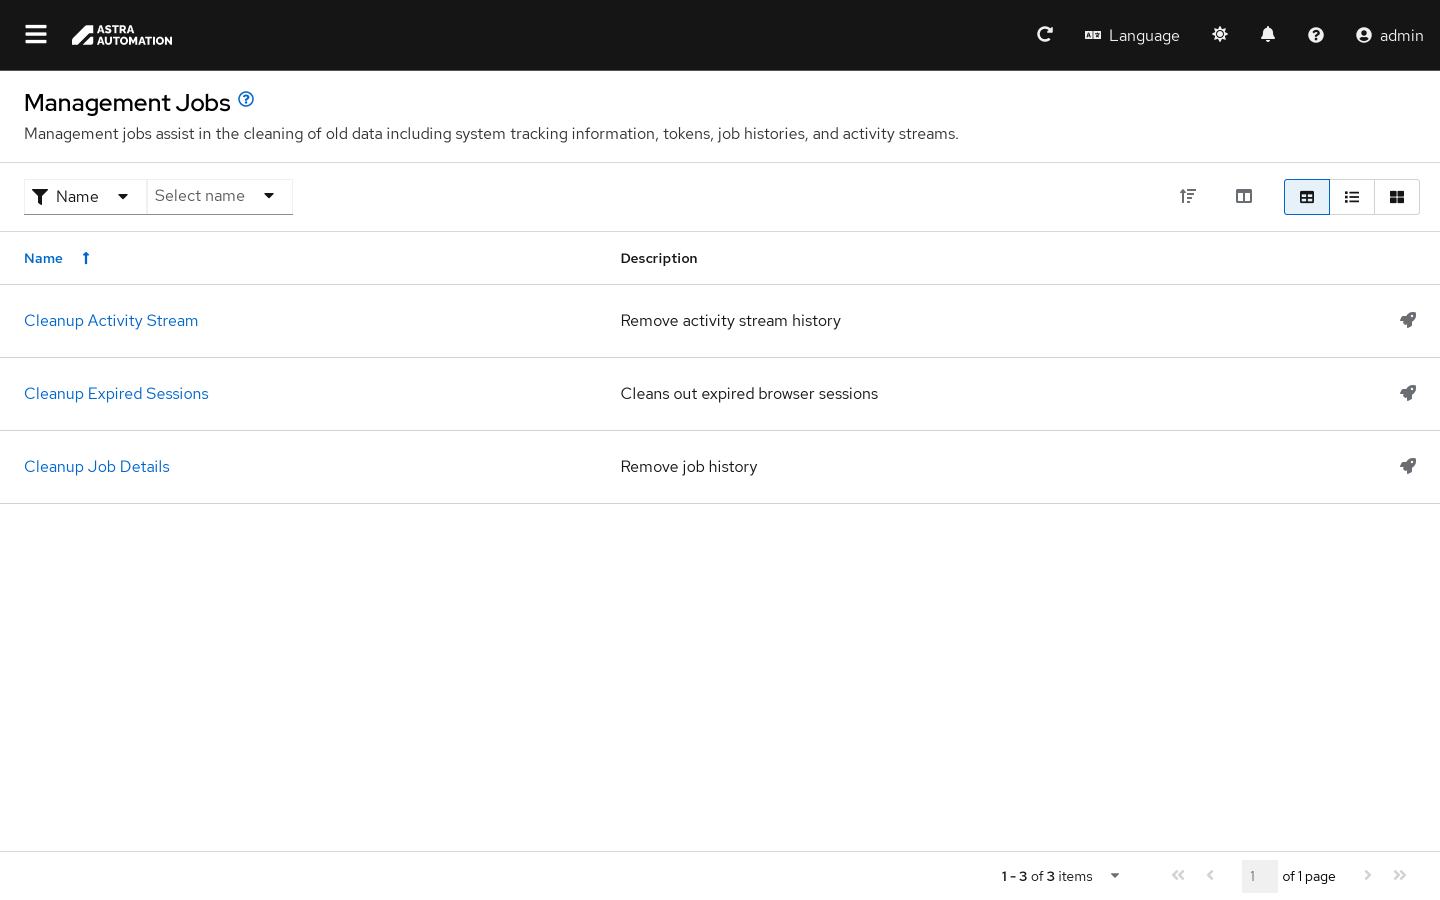Screen dimensions: 1440x900
Task: Expand the items per page dropdown
Action: [1114, 876]
